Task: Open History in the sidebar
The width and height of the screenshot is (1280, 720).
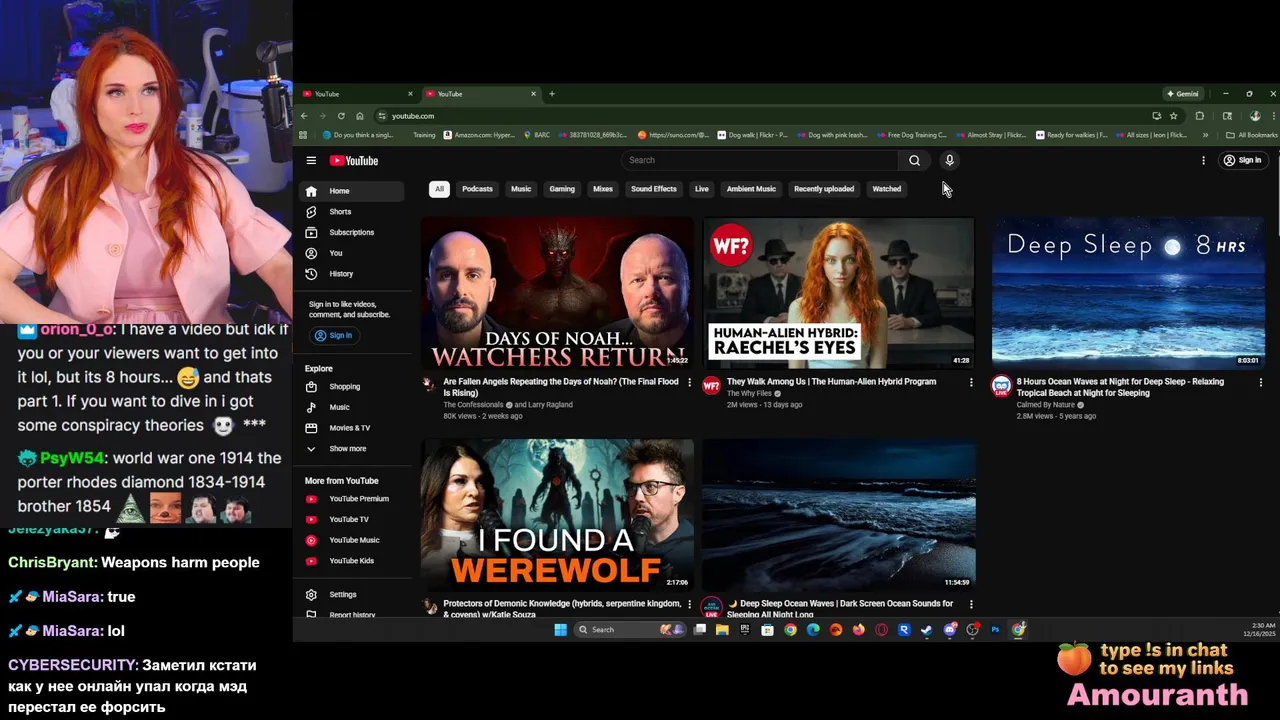Action: (351, 274)
